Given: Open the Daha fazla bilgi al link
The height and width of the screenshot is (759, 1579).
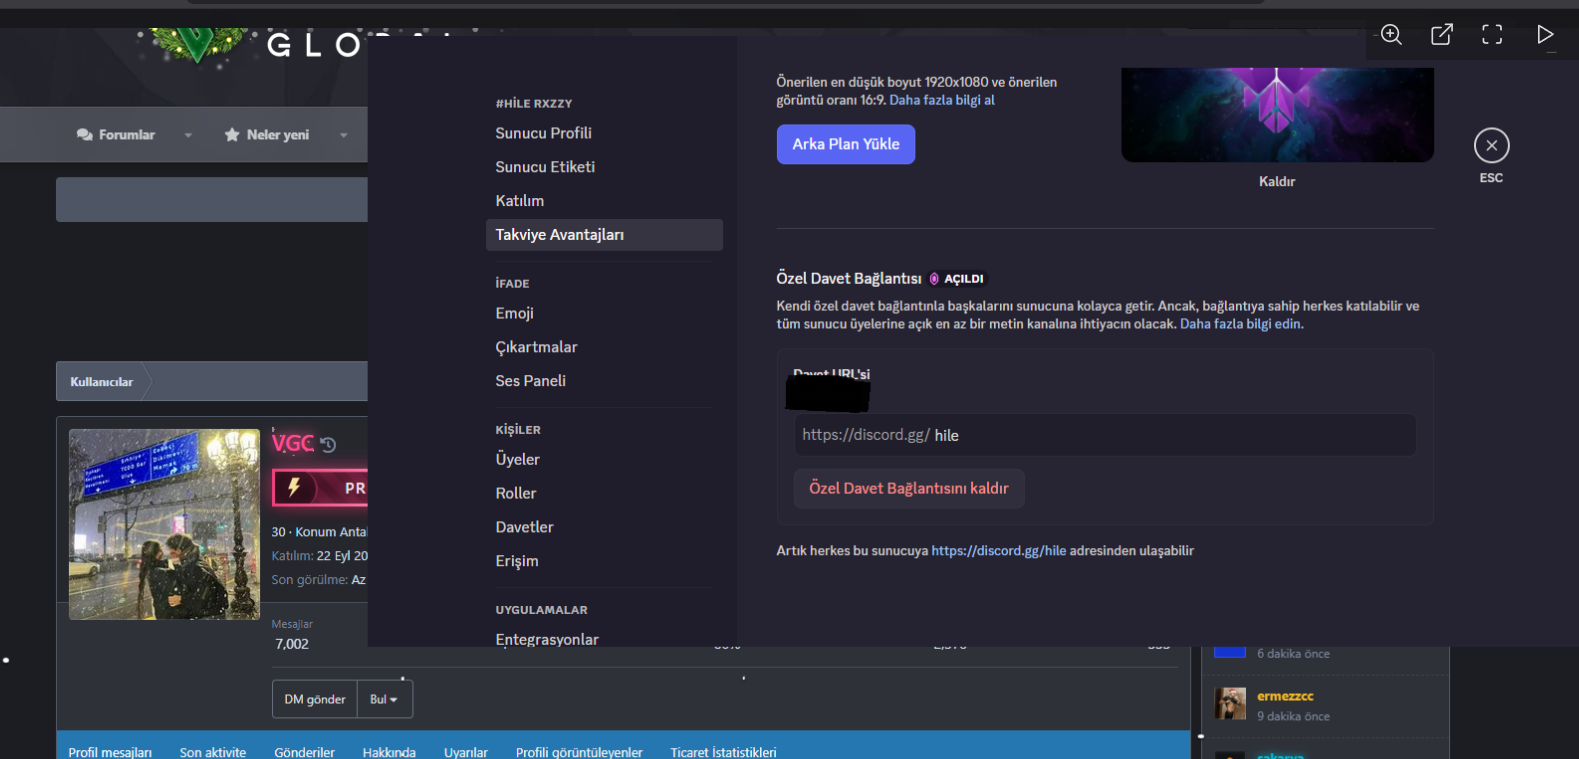Looking at the screenshot, I should 942,100.
